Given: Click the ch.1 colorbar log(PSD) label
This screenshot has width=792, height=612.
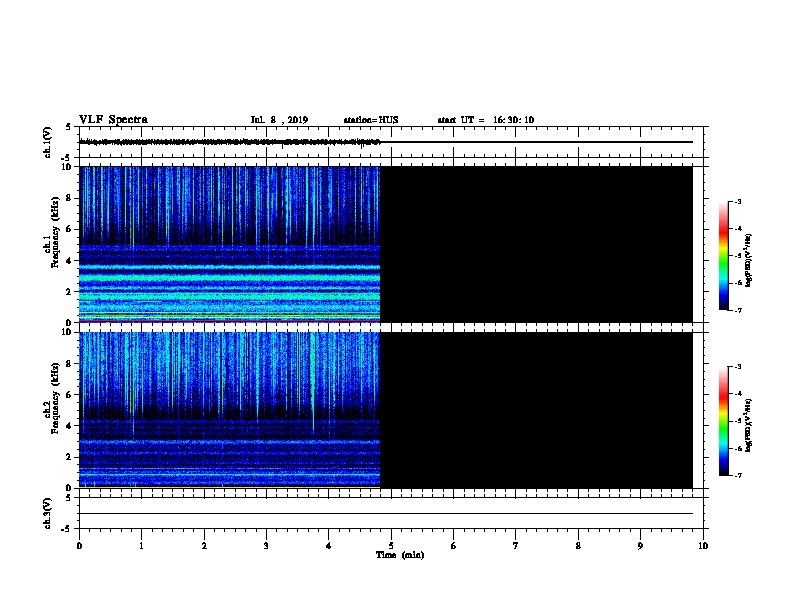Looking at the screenshot, I should coord(748,260).
